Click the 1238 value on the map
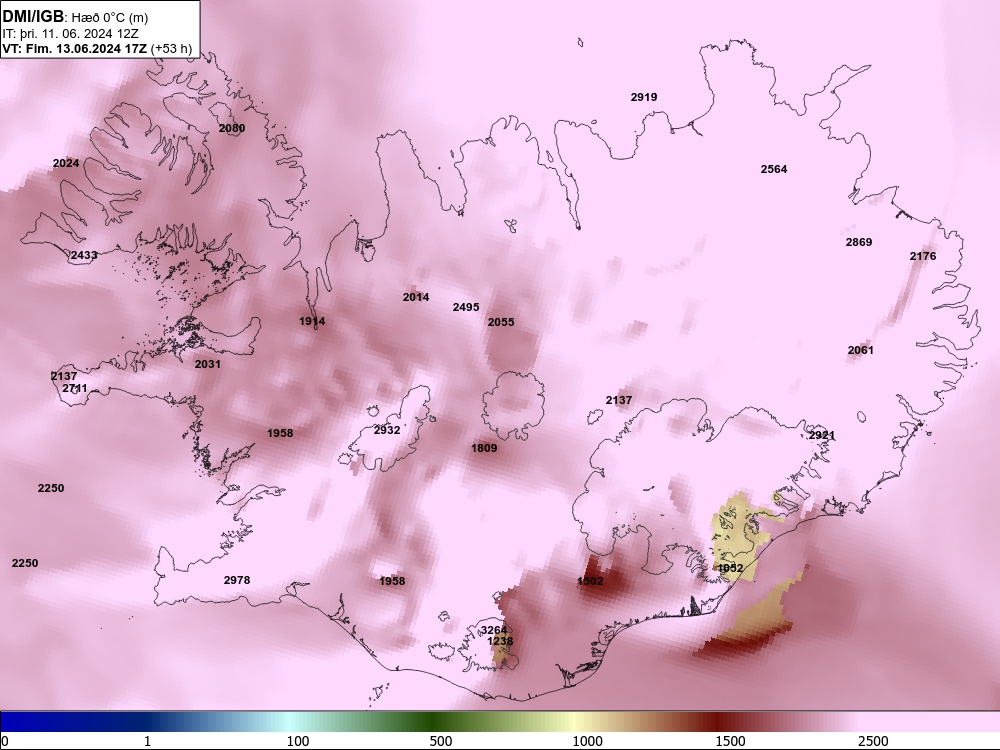The height and width of the screenshot is (750, 1000). 500,641
